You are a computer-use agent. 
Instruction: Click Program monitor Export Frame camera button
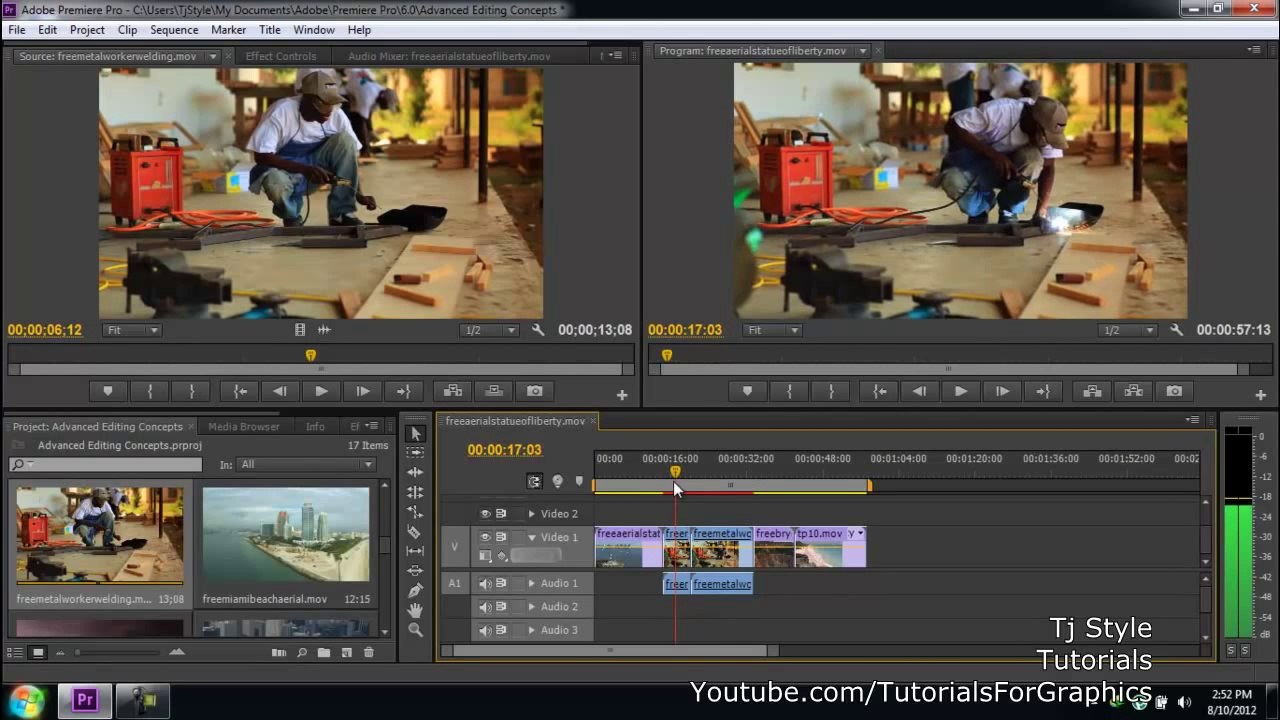coord(1174,391)
